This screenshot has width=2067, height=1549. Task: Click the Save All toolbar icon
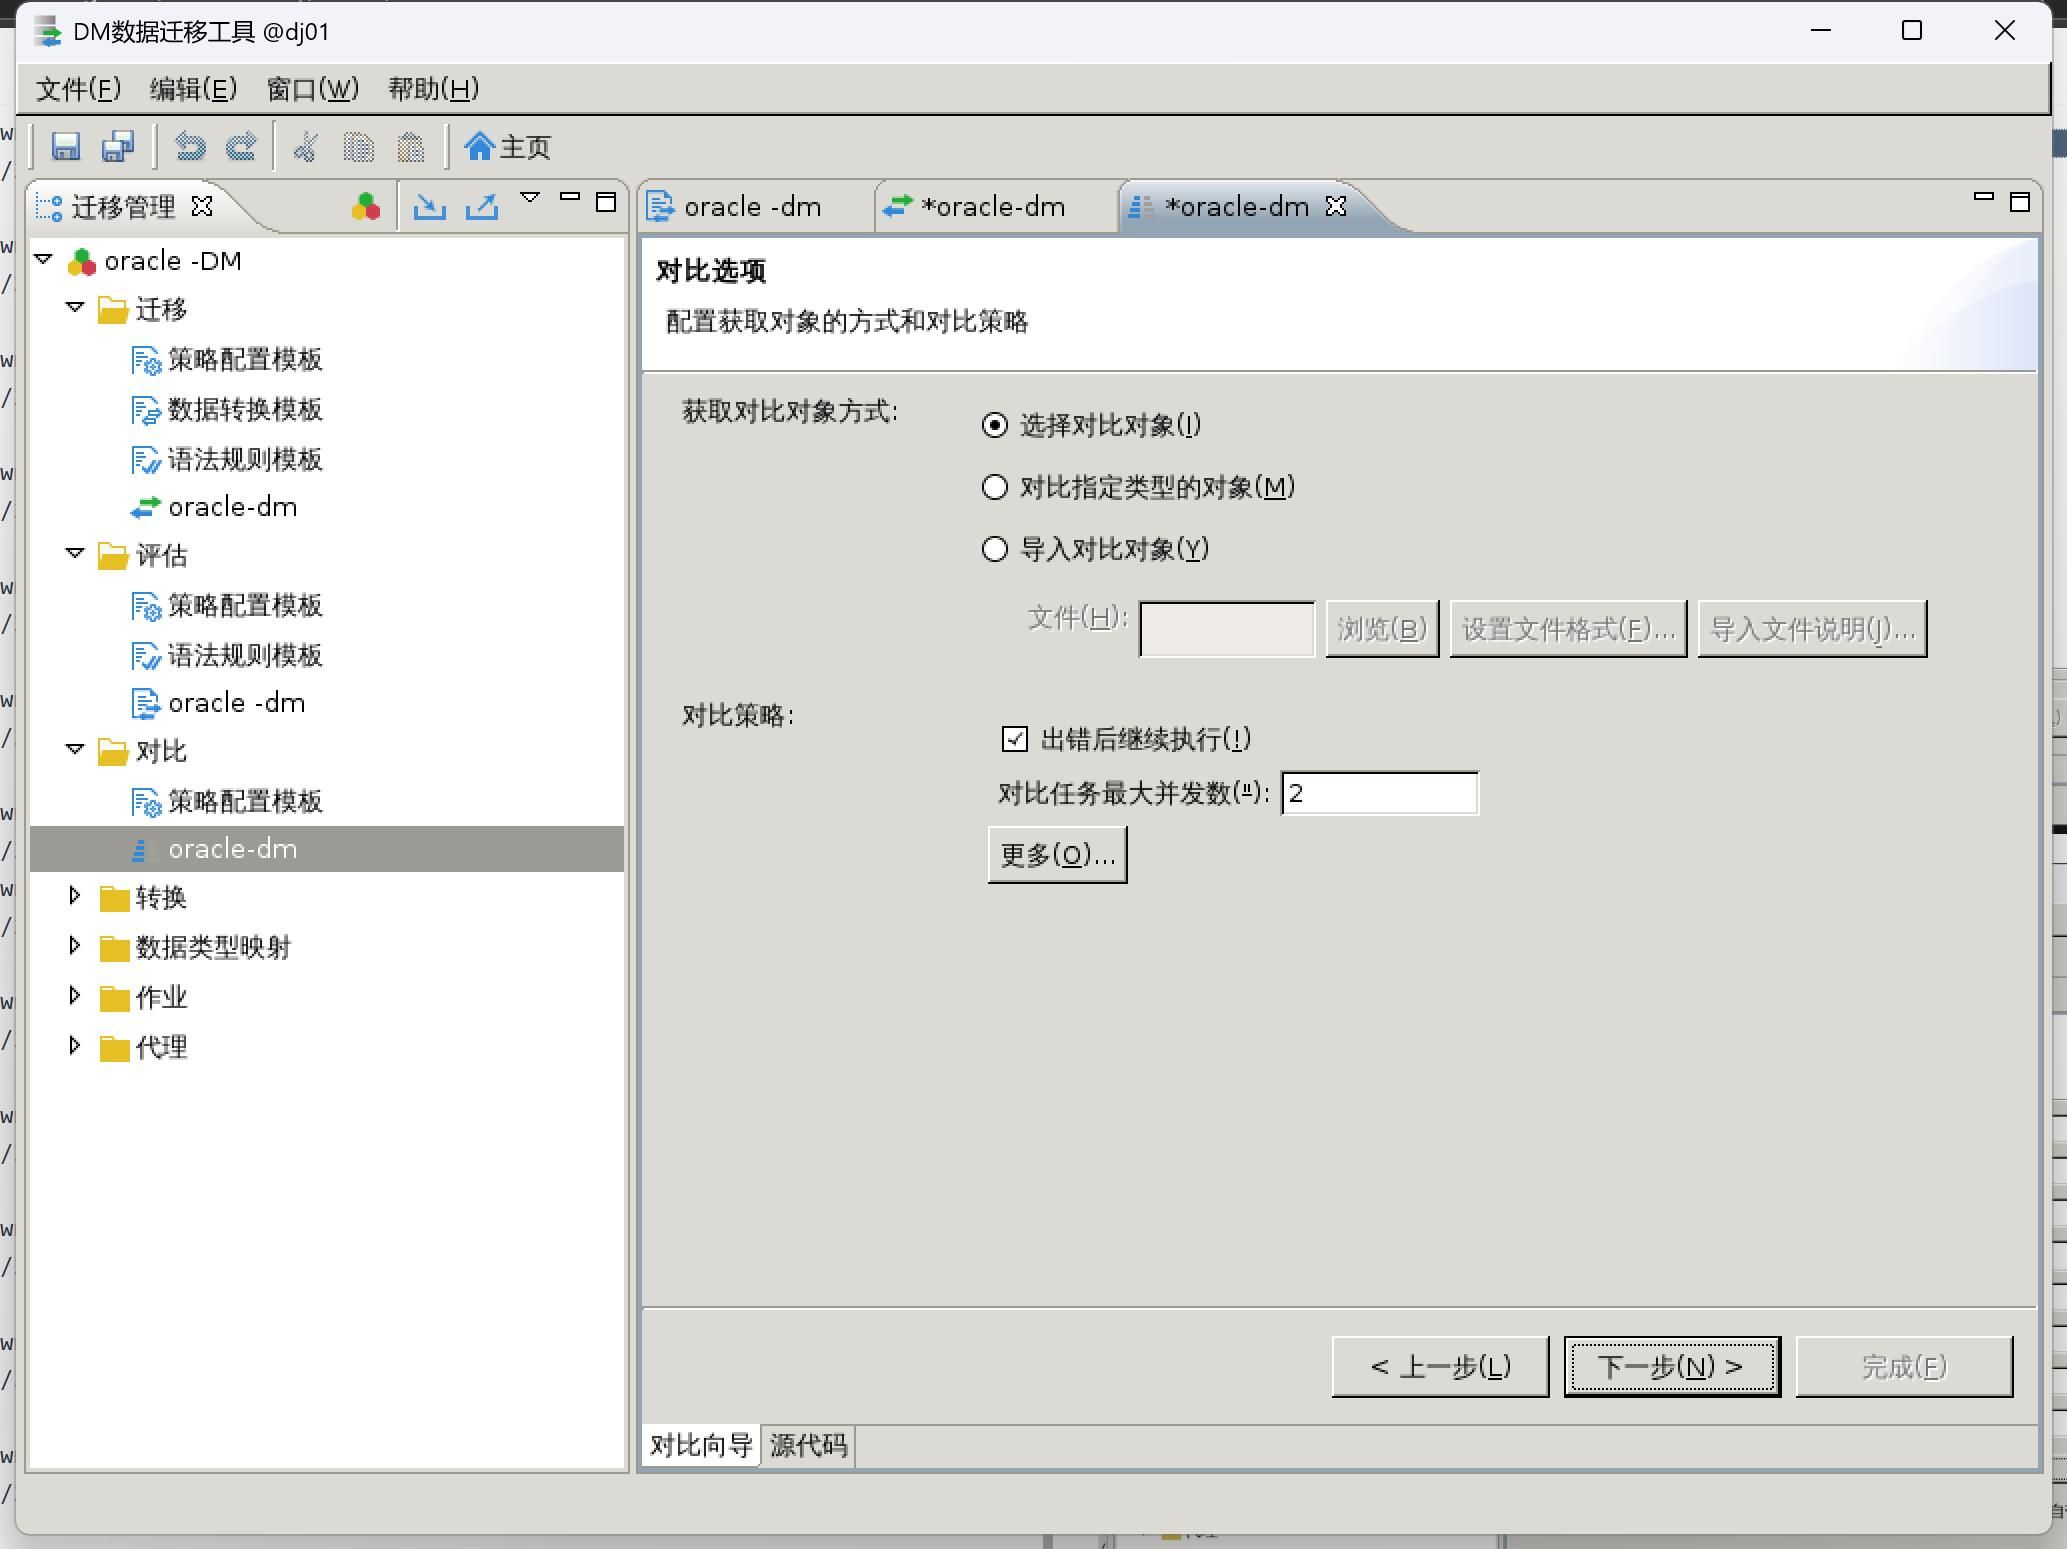click(118, 147)
